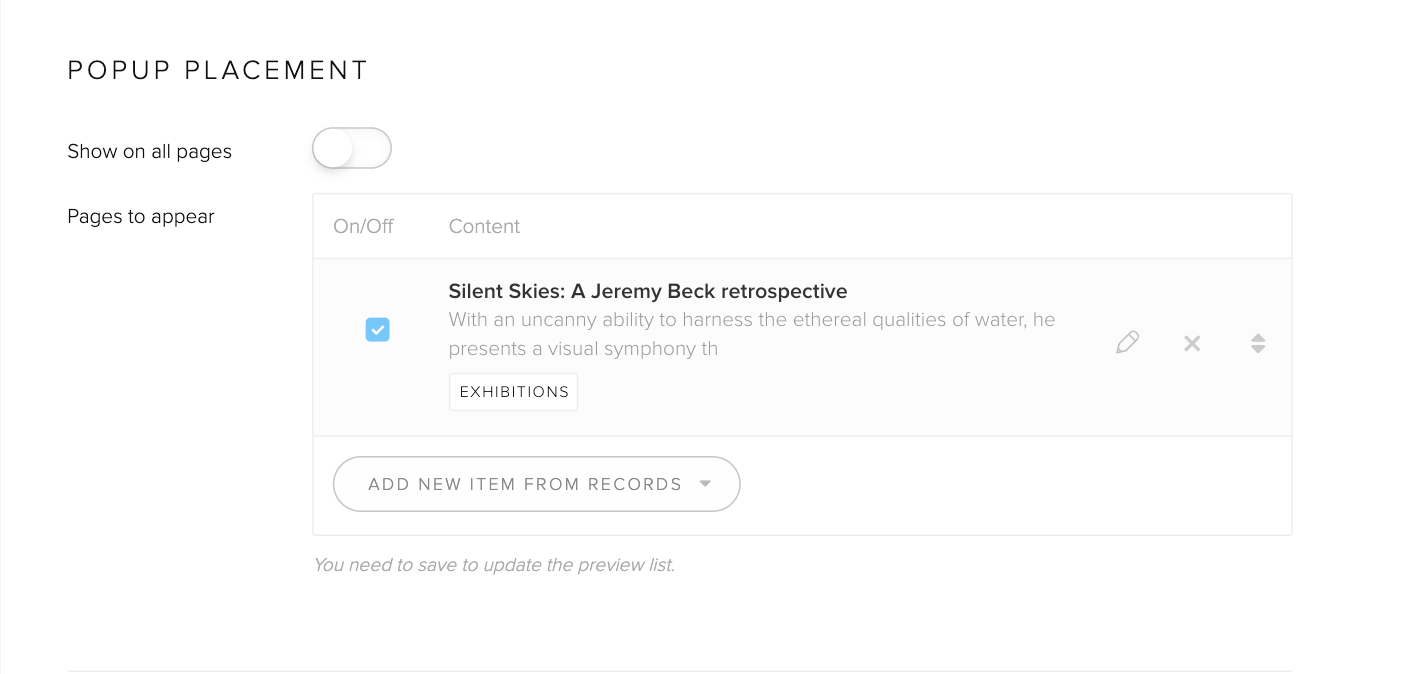Click the blue checkmark in the On/Off column
This screenshot has width=1420, height=674.
point(377,329)
